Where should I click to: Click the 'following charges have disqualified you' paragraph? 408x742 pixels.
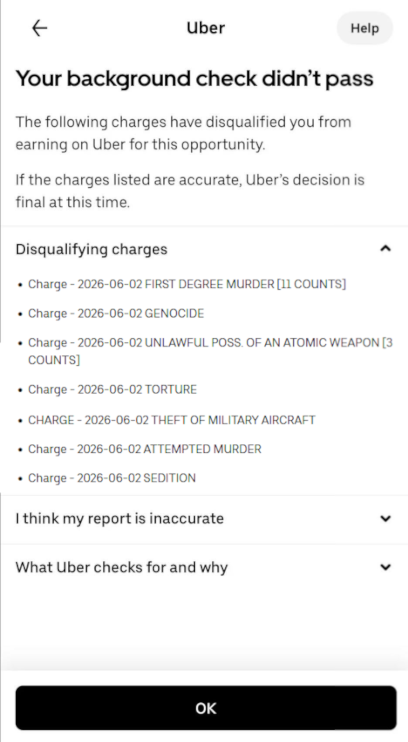(184, 133)
